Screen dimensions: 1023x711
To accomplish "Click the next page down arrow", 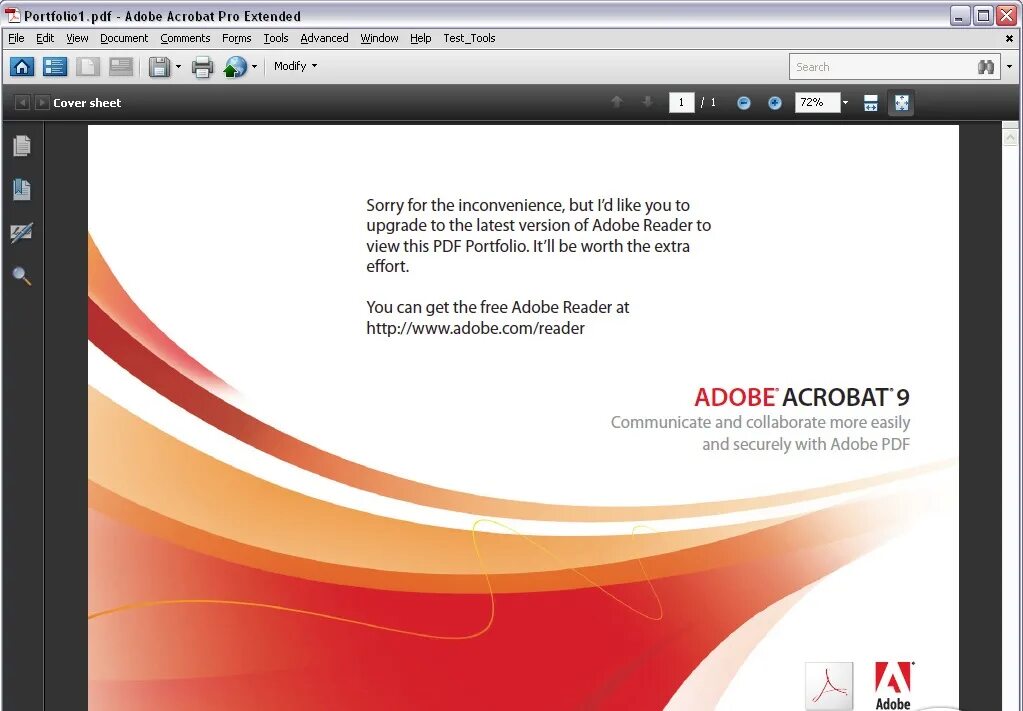I will coord(647,102).
